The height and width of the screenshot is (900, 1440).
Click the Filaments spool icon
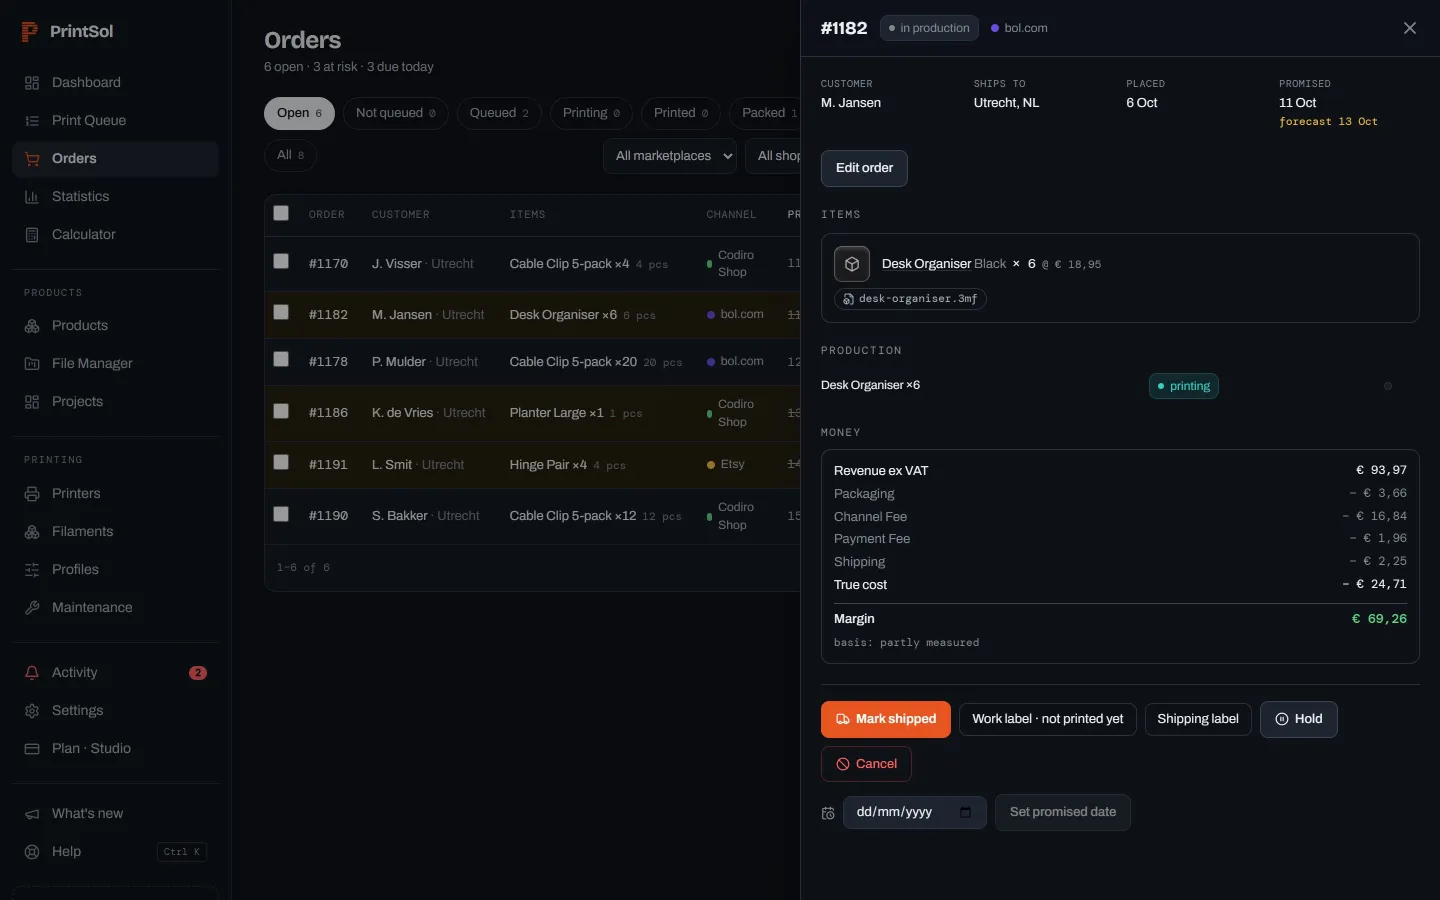pos(32,532)
